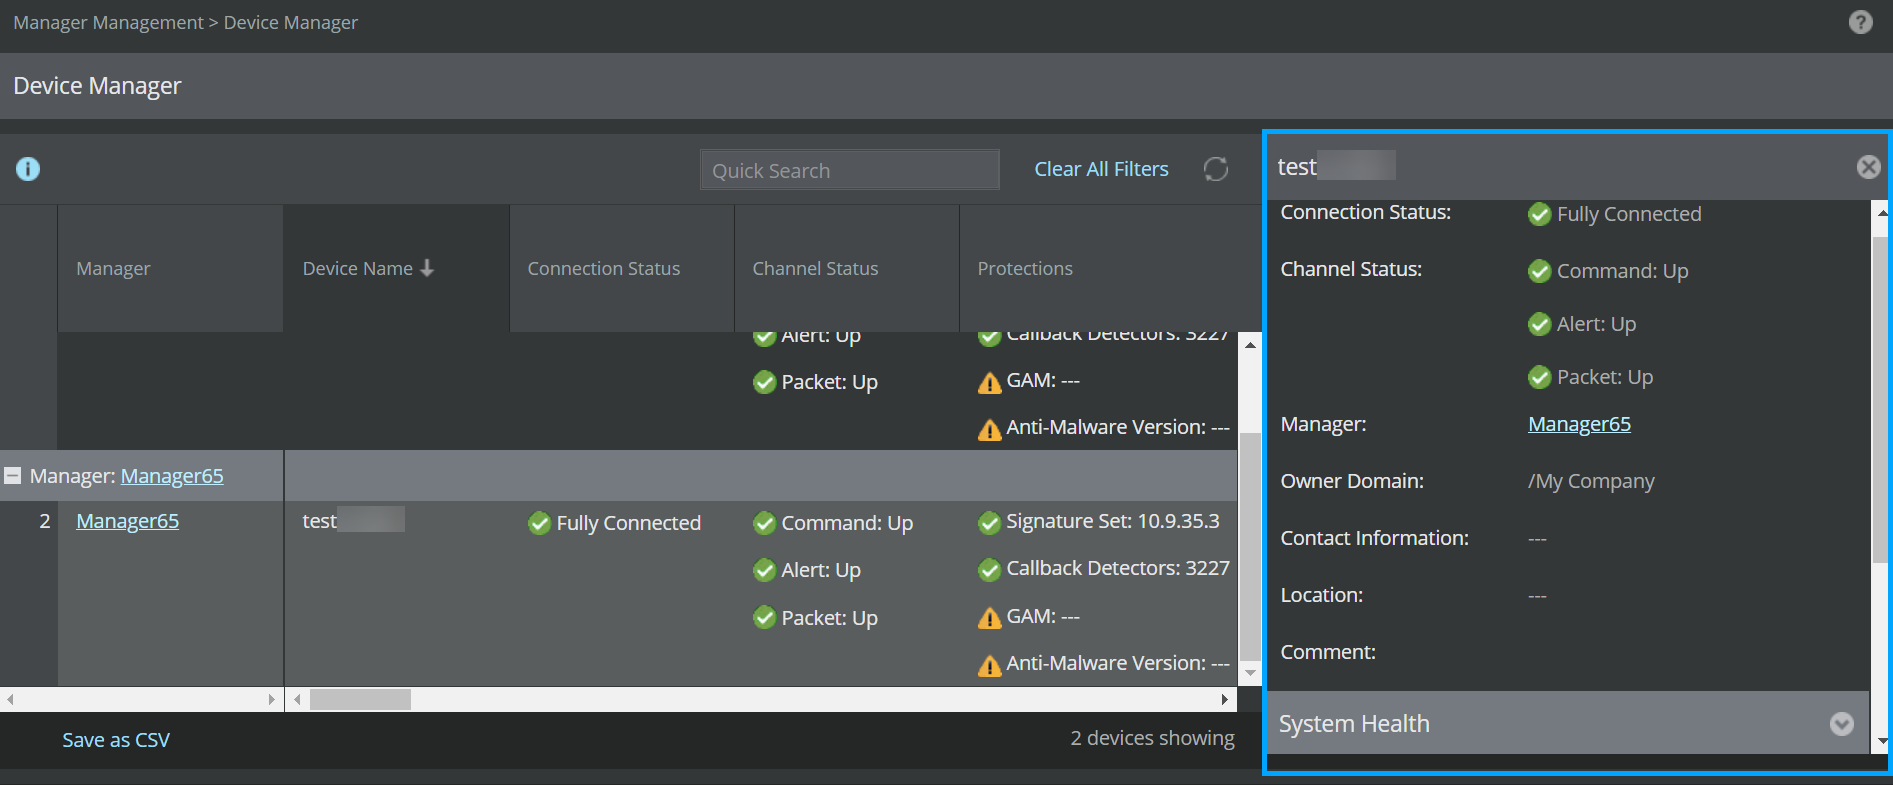Open Manager65 link in details panel
This screenshot has height=785, width=1893.
pyautogui.click(x=1579, y=424)
